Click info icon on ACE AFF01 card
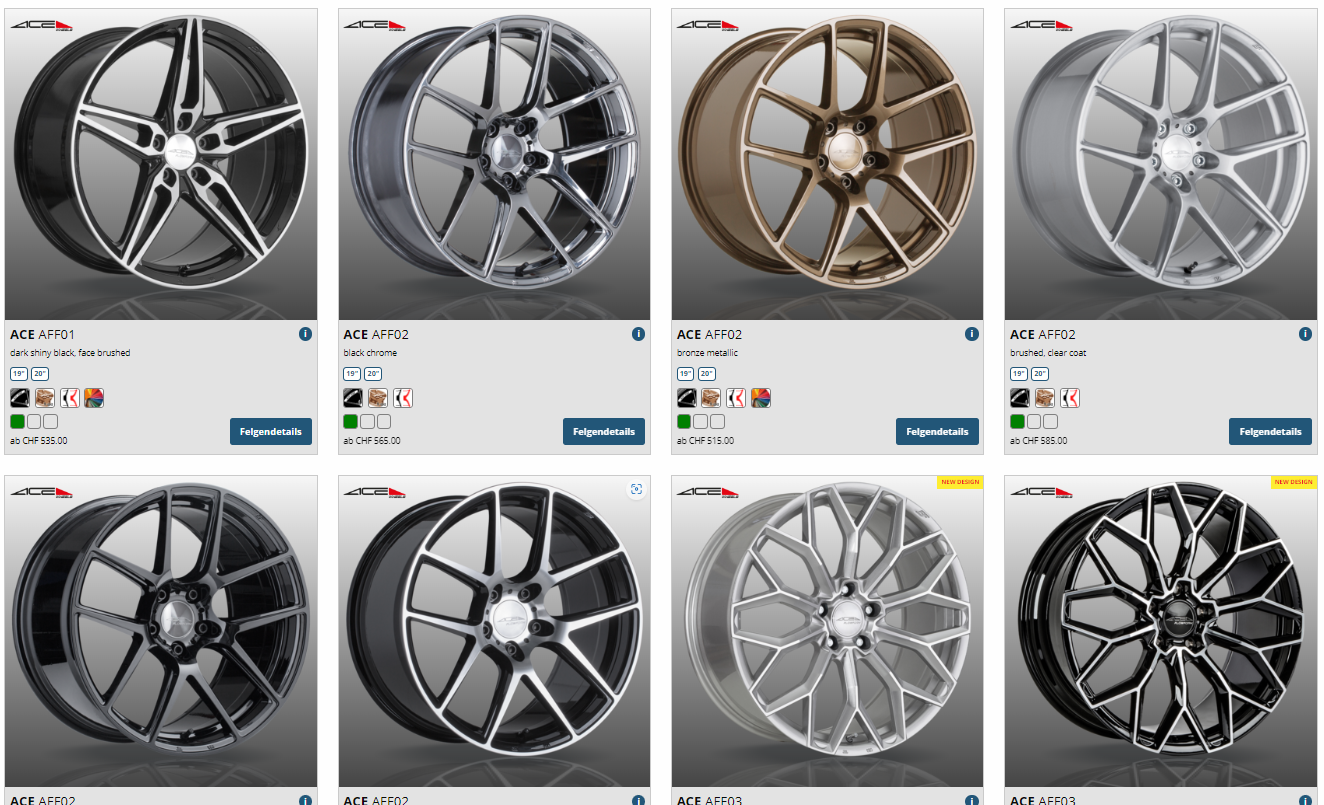1324x805 pixels. [305, 334]
